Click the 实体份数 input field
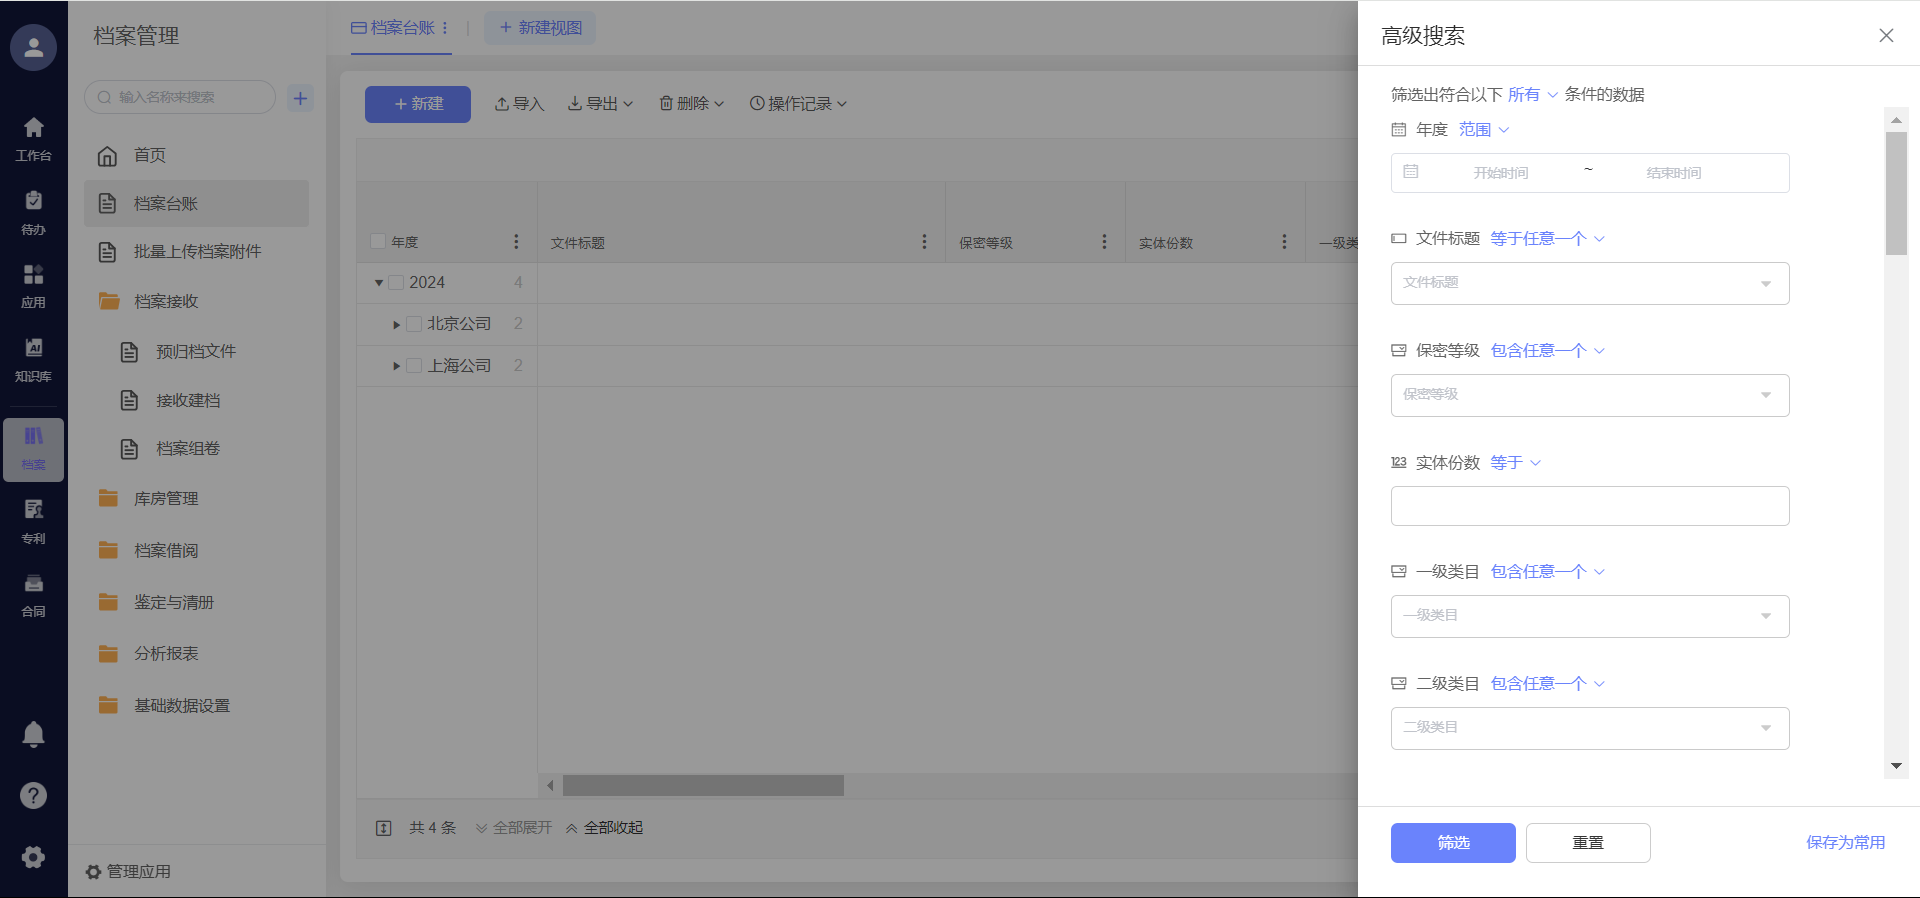 [x=1589, y=506]
